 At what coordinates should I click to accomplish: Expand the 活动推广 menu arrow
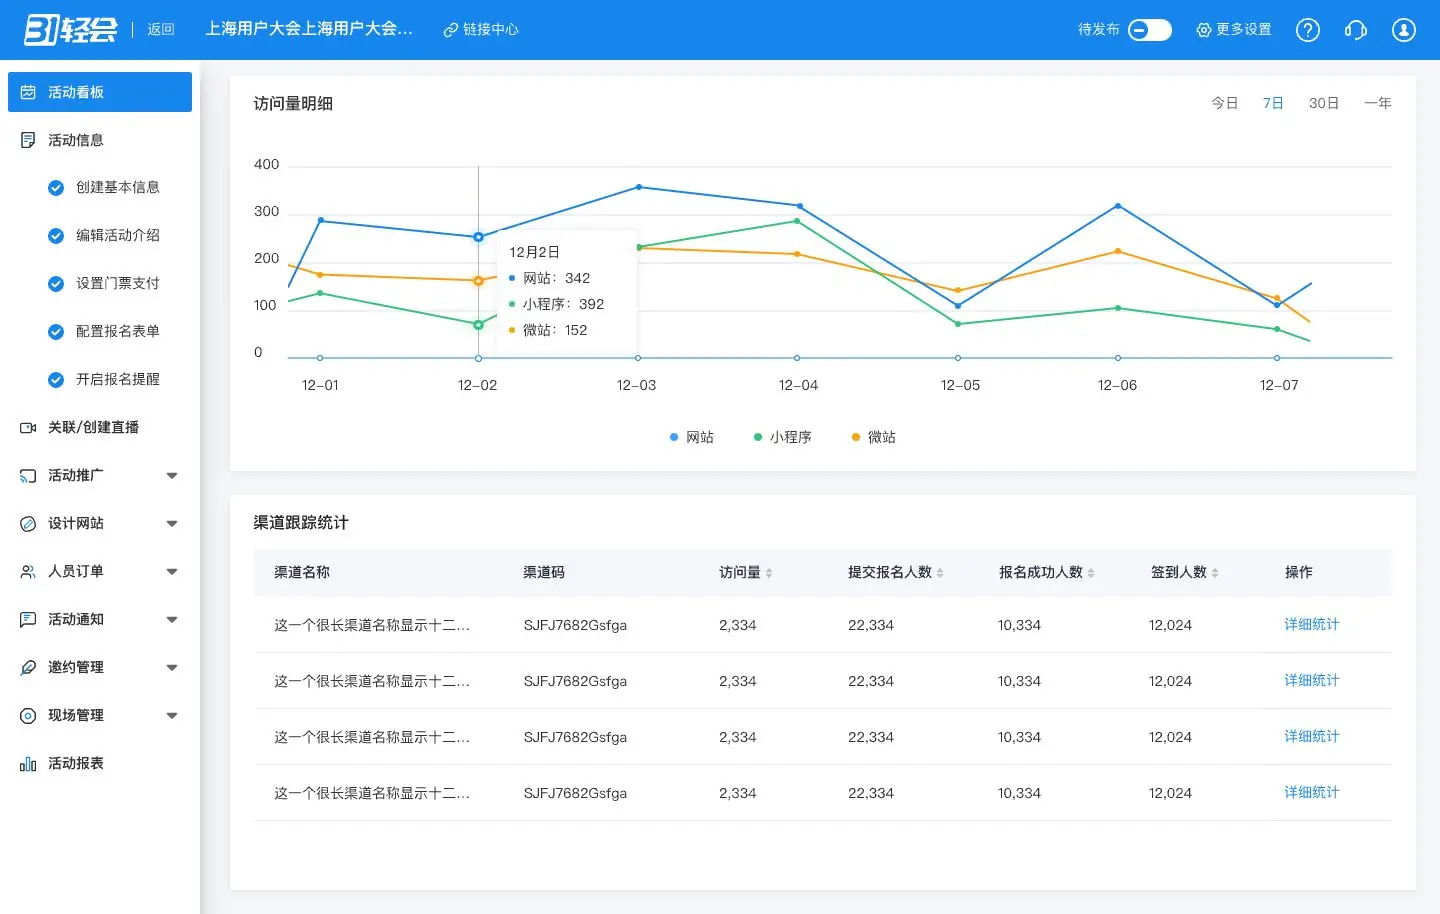click(x=172, y=476)
